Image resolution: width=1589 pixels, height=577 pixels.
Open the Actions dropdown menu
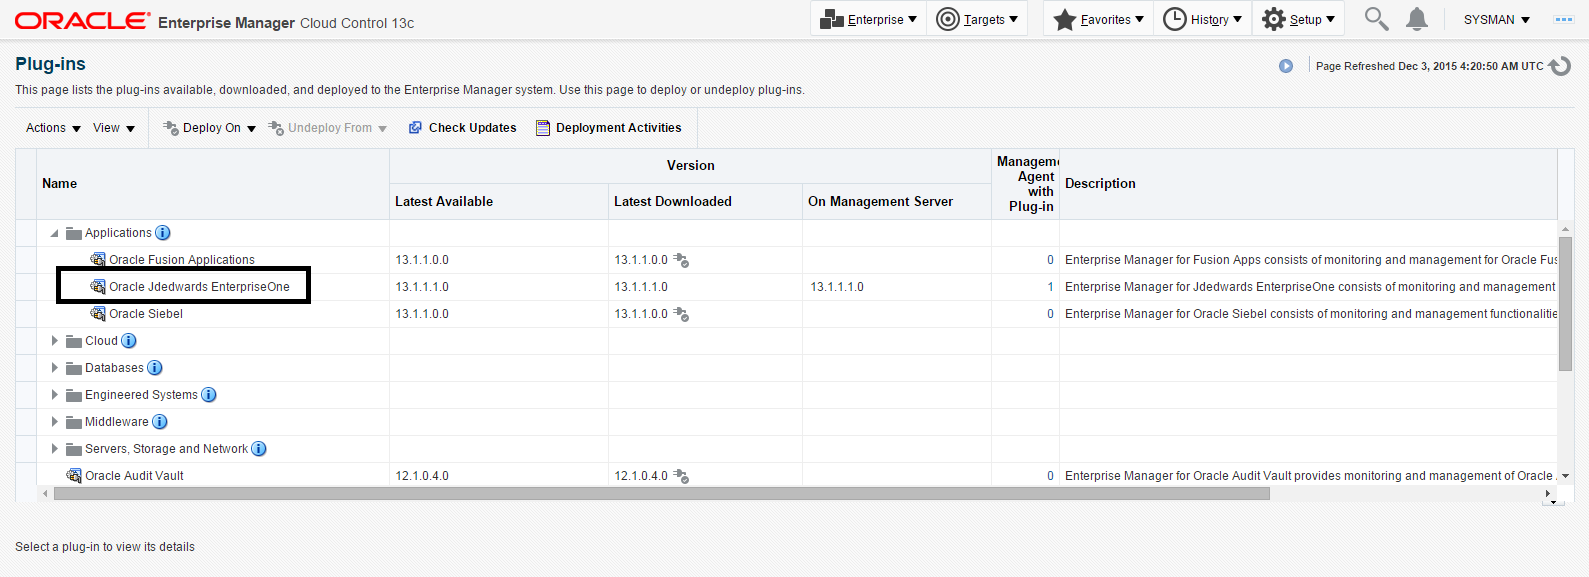coord(53,128)
